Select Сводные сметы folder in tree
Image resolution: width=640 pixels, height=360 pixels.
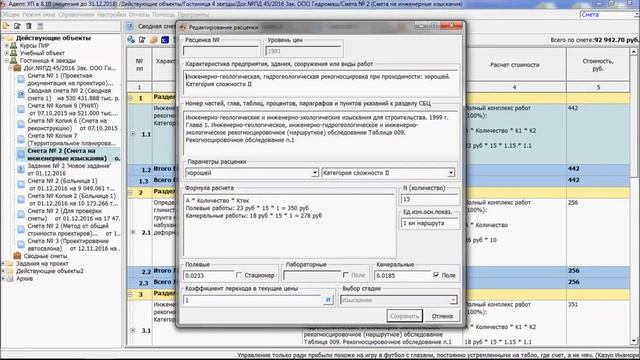coord(45,256)
